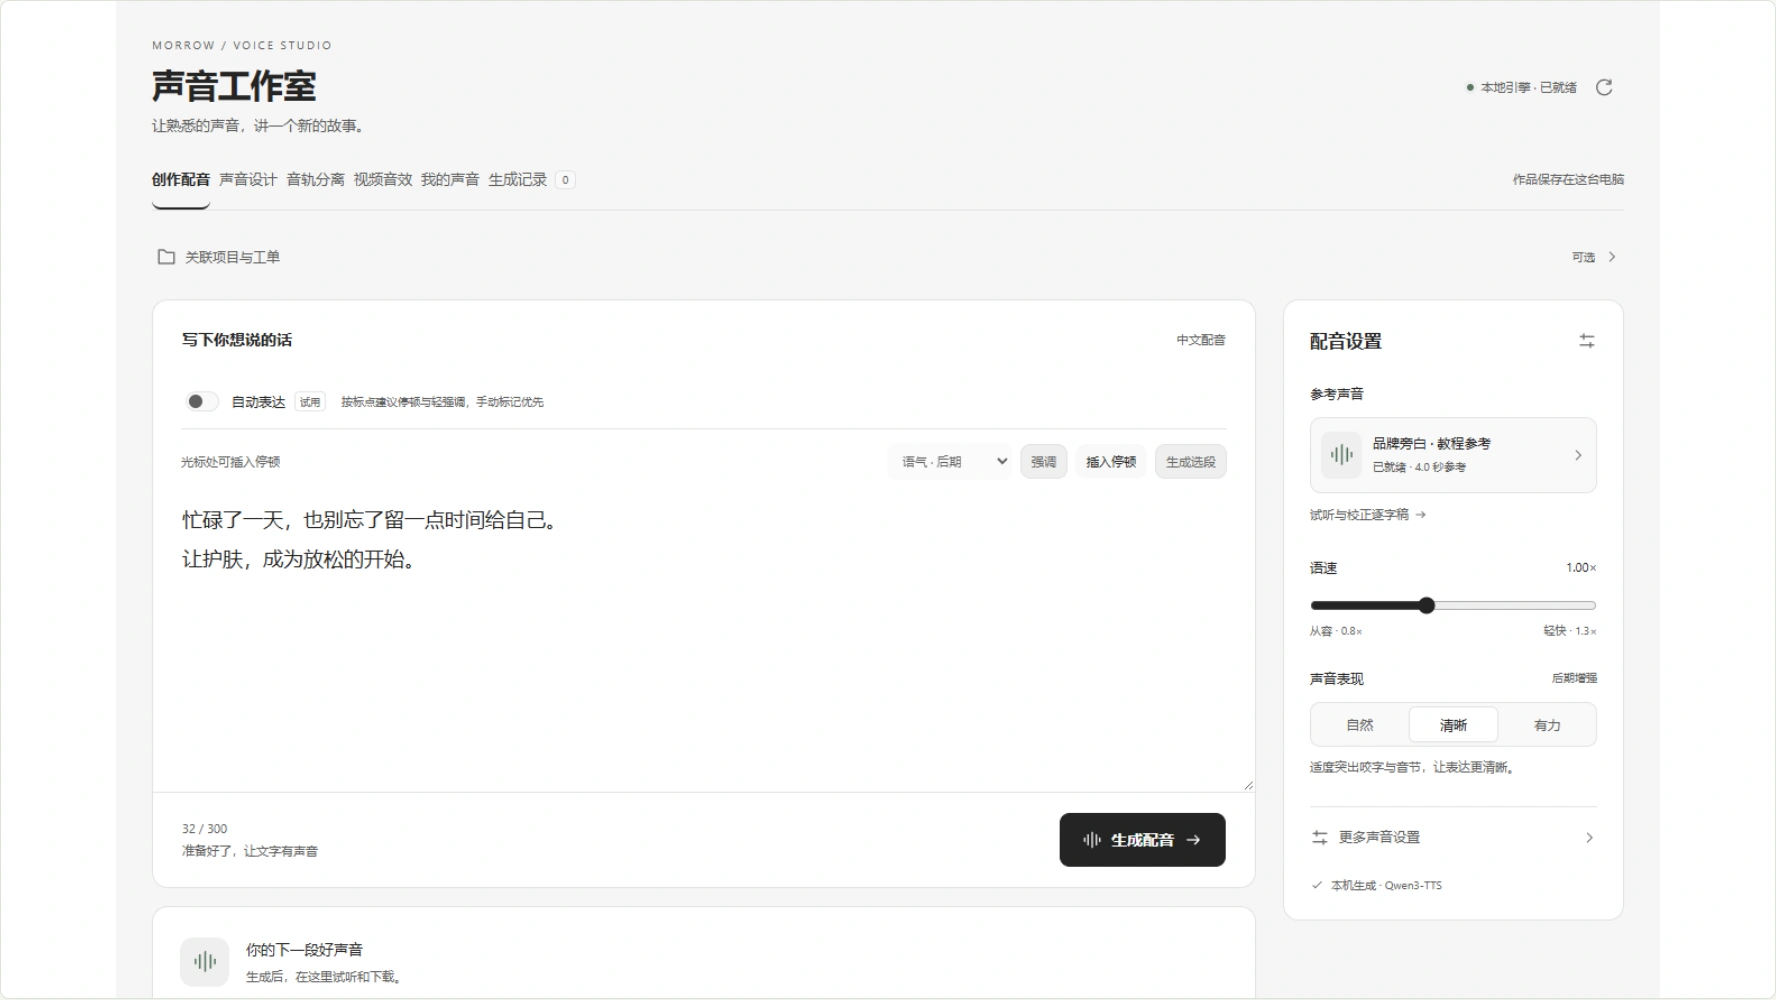The width and height of the screenshot is (1776, 1000).
Task: Click the checkmark icon beside 本机生成
Action: 1317,885
